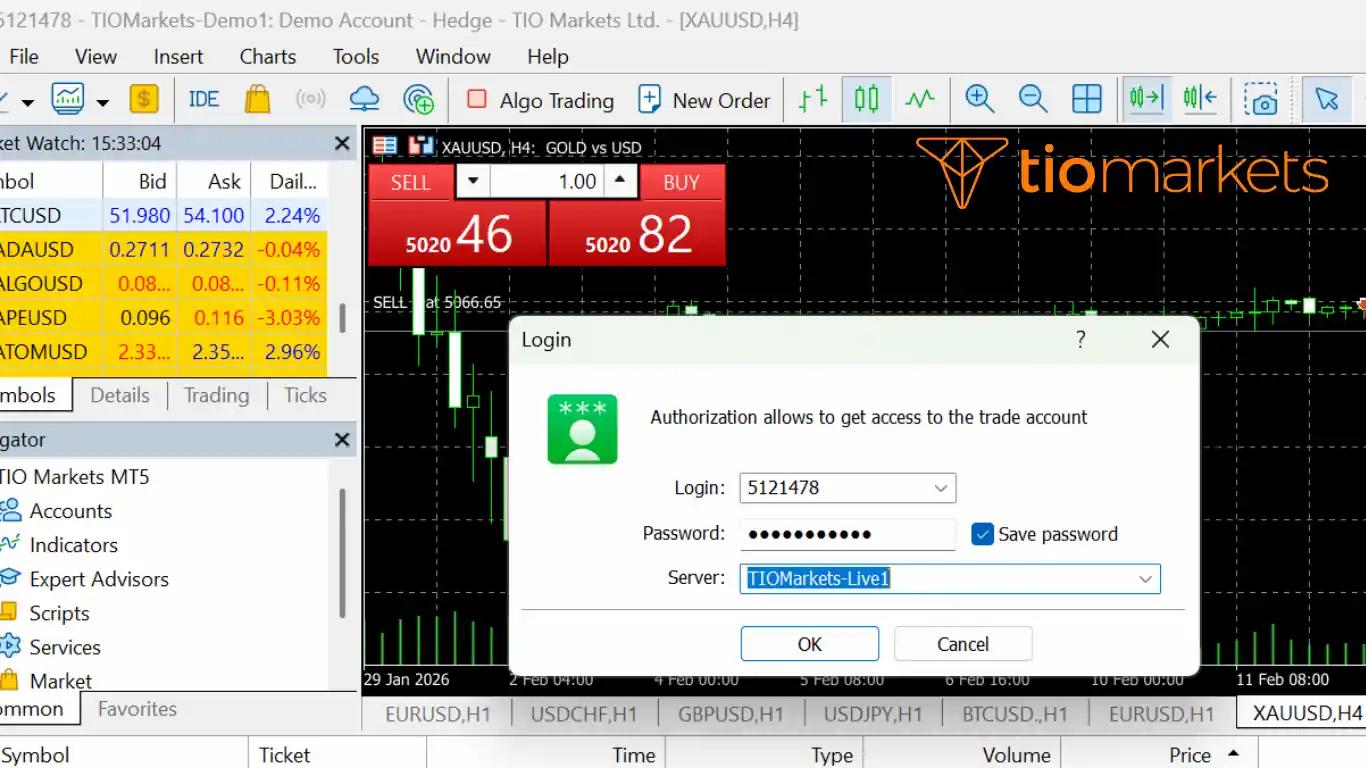
Task: Switch to the EURUSD,H1 chart tab after USDCHF
Action: (x=1161, y=714)
